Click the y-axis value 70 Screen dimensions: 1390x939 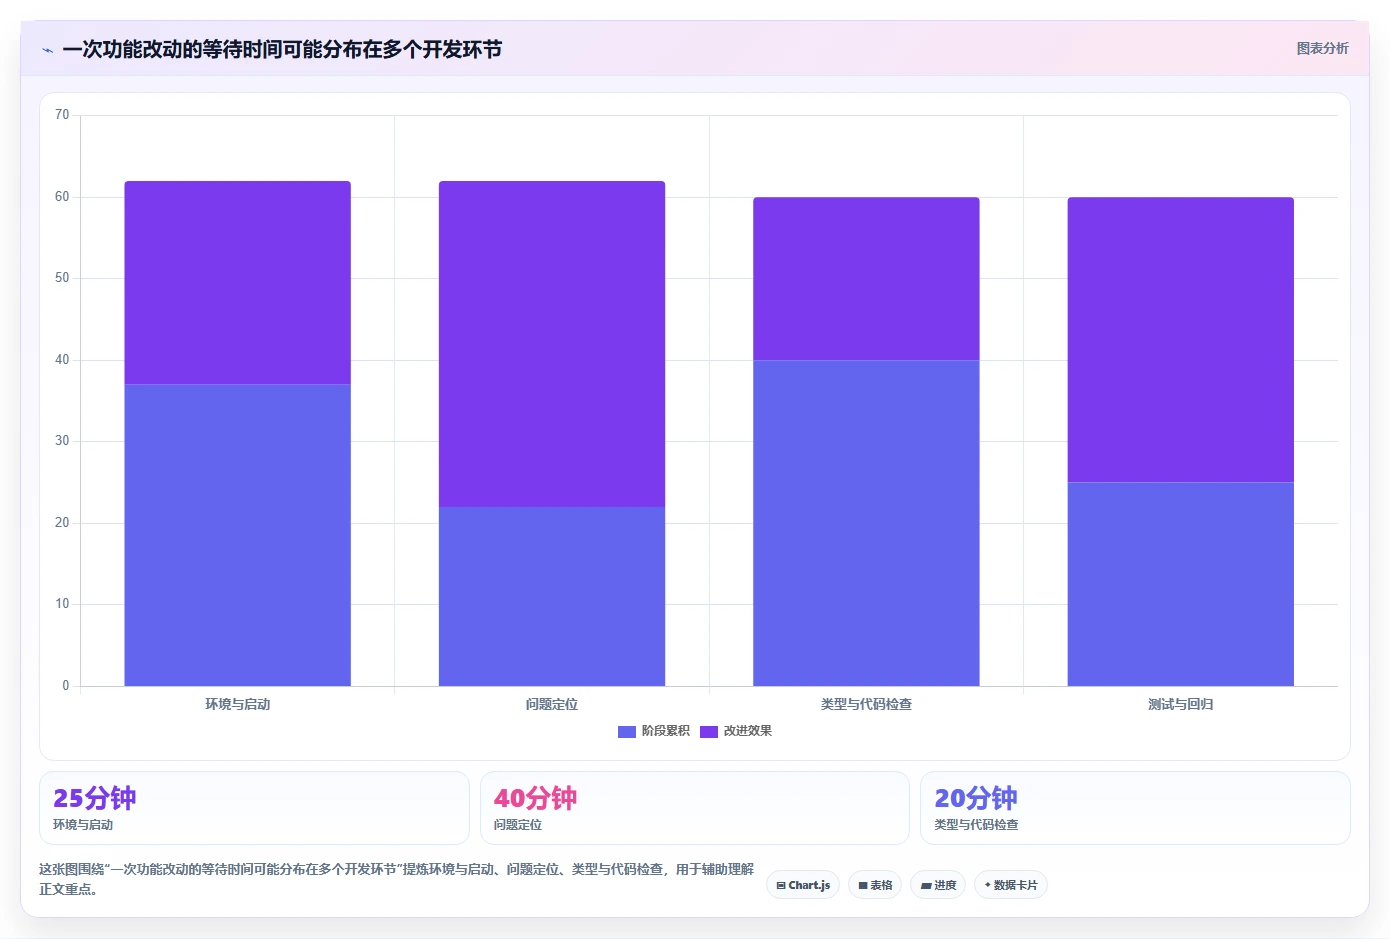[62, 115]
